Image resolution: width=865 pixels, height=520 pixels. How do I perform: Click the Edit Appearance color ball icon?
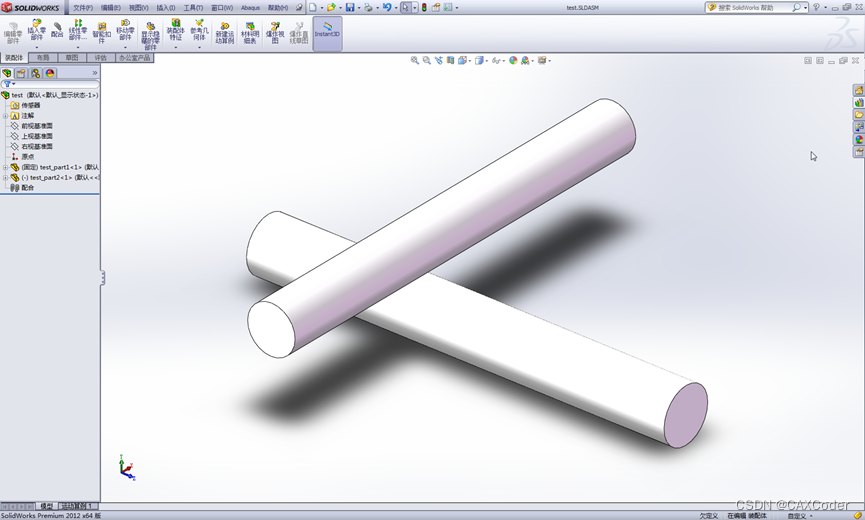[513, 60]
